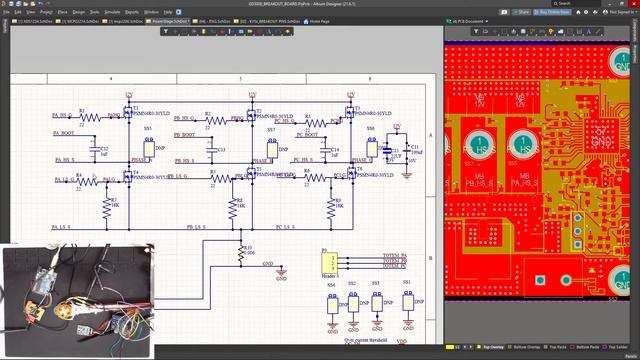Click the text string 'A' icon in PCB bar

[x=589, y=31]
